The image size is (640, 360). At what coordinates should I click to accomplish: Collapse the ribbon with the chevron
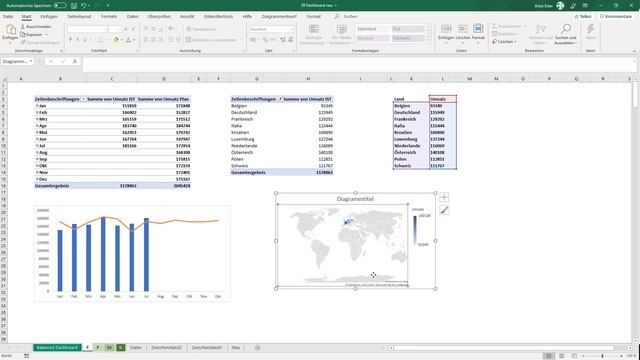coord(634,51)
